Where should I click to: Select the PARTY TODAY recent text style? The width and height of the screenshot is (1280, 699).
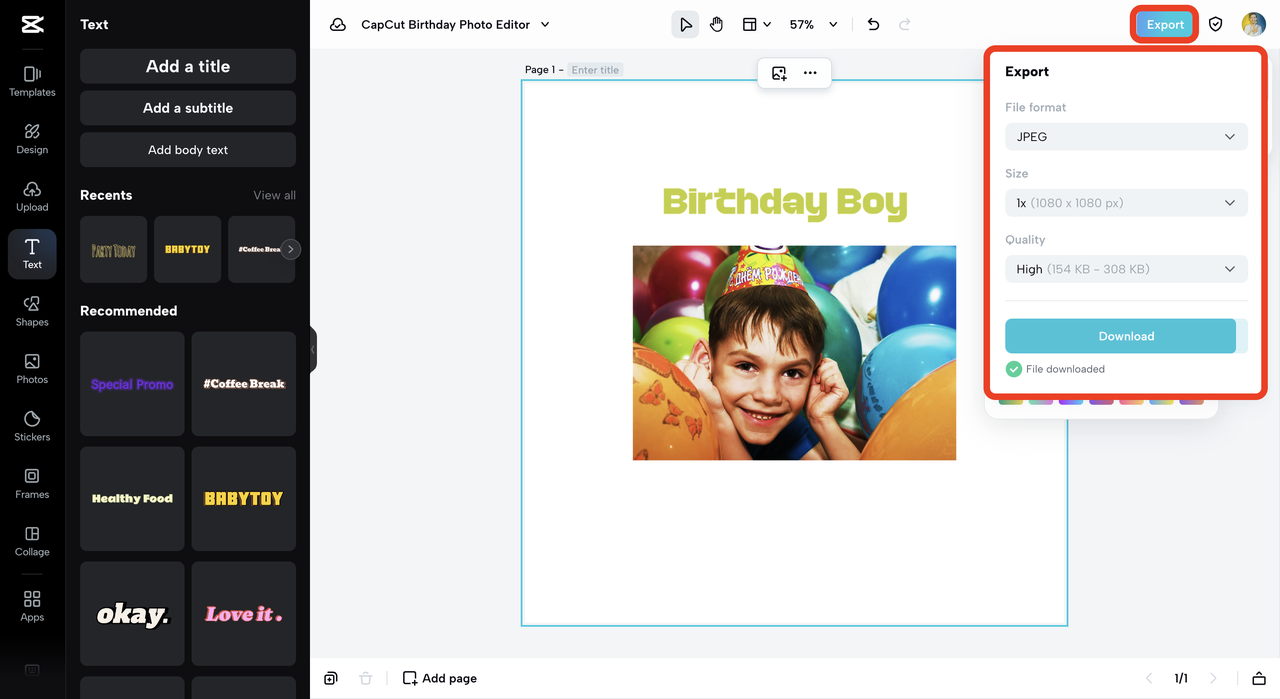(113, 250)
